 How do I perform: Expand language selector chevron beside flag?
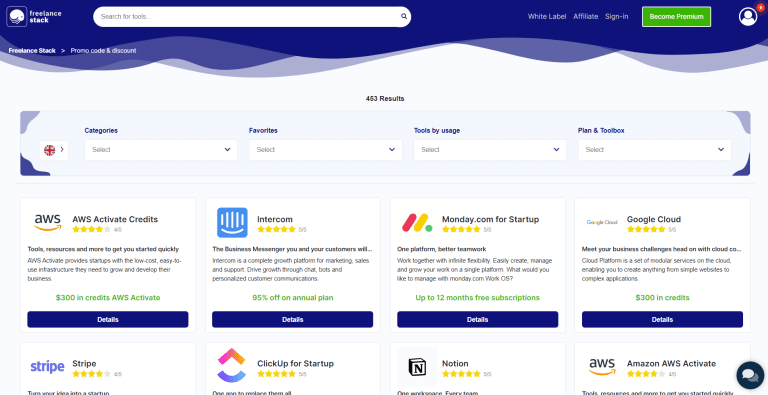(x=62, y=150)
